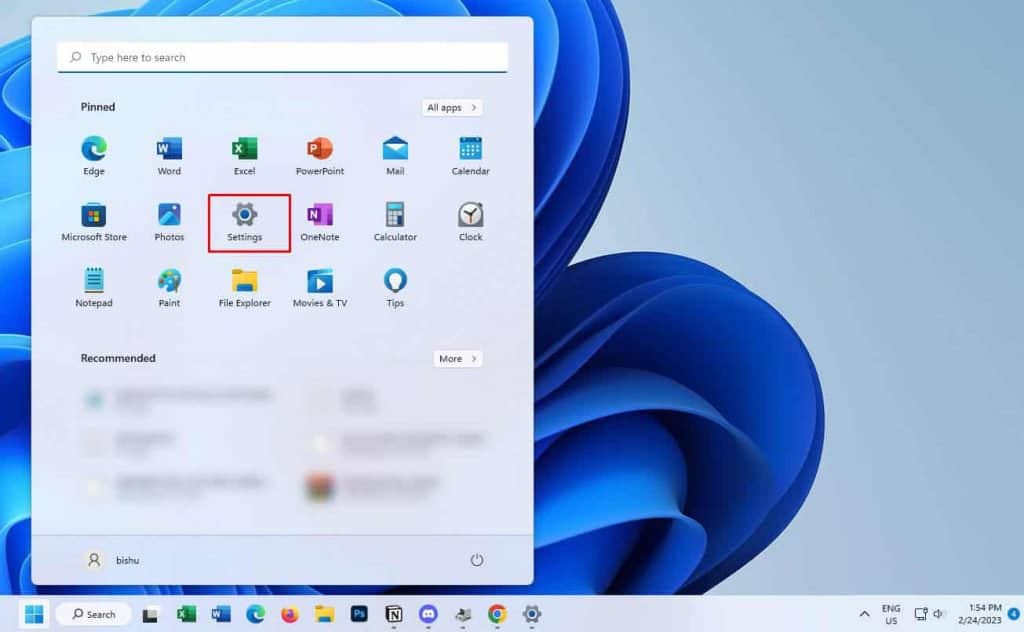Launch Excel from pinned apps
The height and width of the screenshot is (632, 1024).
pyautogui.click(x=244, y=150)
